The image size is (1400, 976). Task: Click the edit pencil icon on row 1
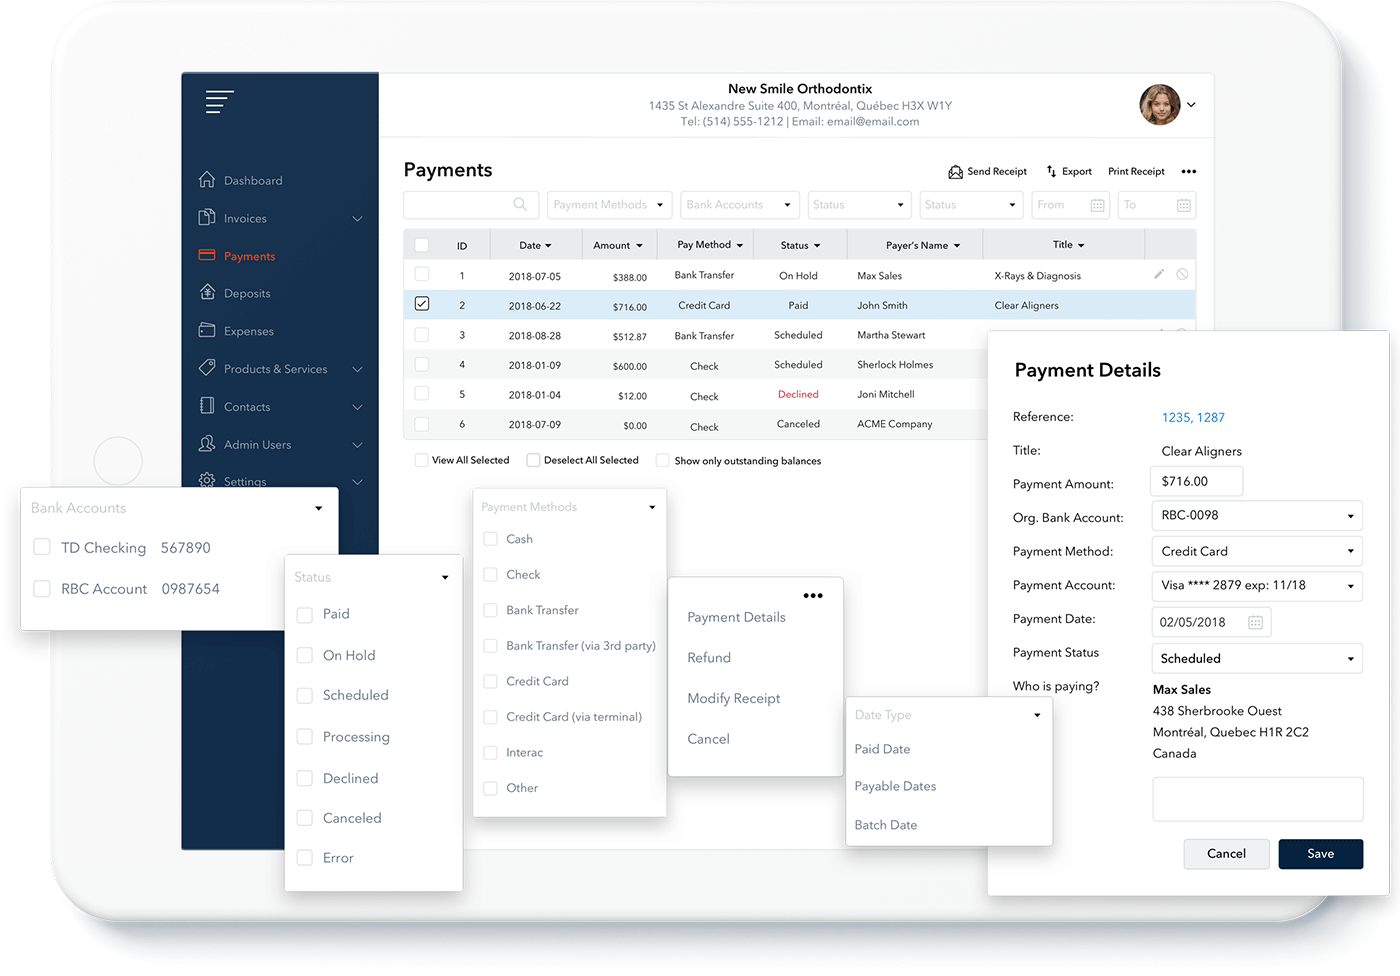coord(1159,273)
